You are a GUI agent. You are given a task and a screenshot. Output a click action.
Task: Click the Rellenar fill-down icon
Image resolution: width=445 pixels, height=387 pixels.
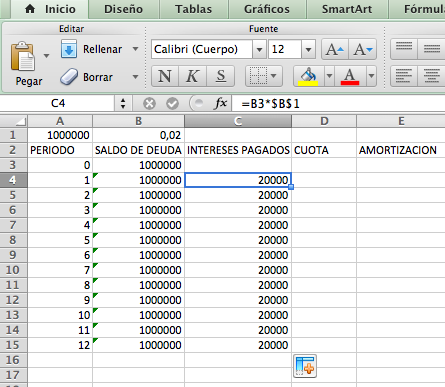pos(69,49)
